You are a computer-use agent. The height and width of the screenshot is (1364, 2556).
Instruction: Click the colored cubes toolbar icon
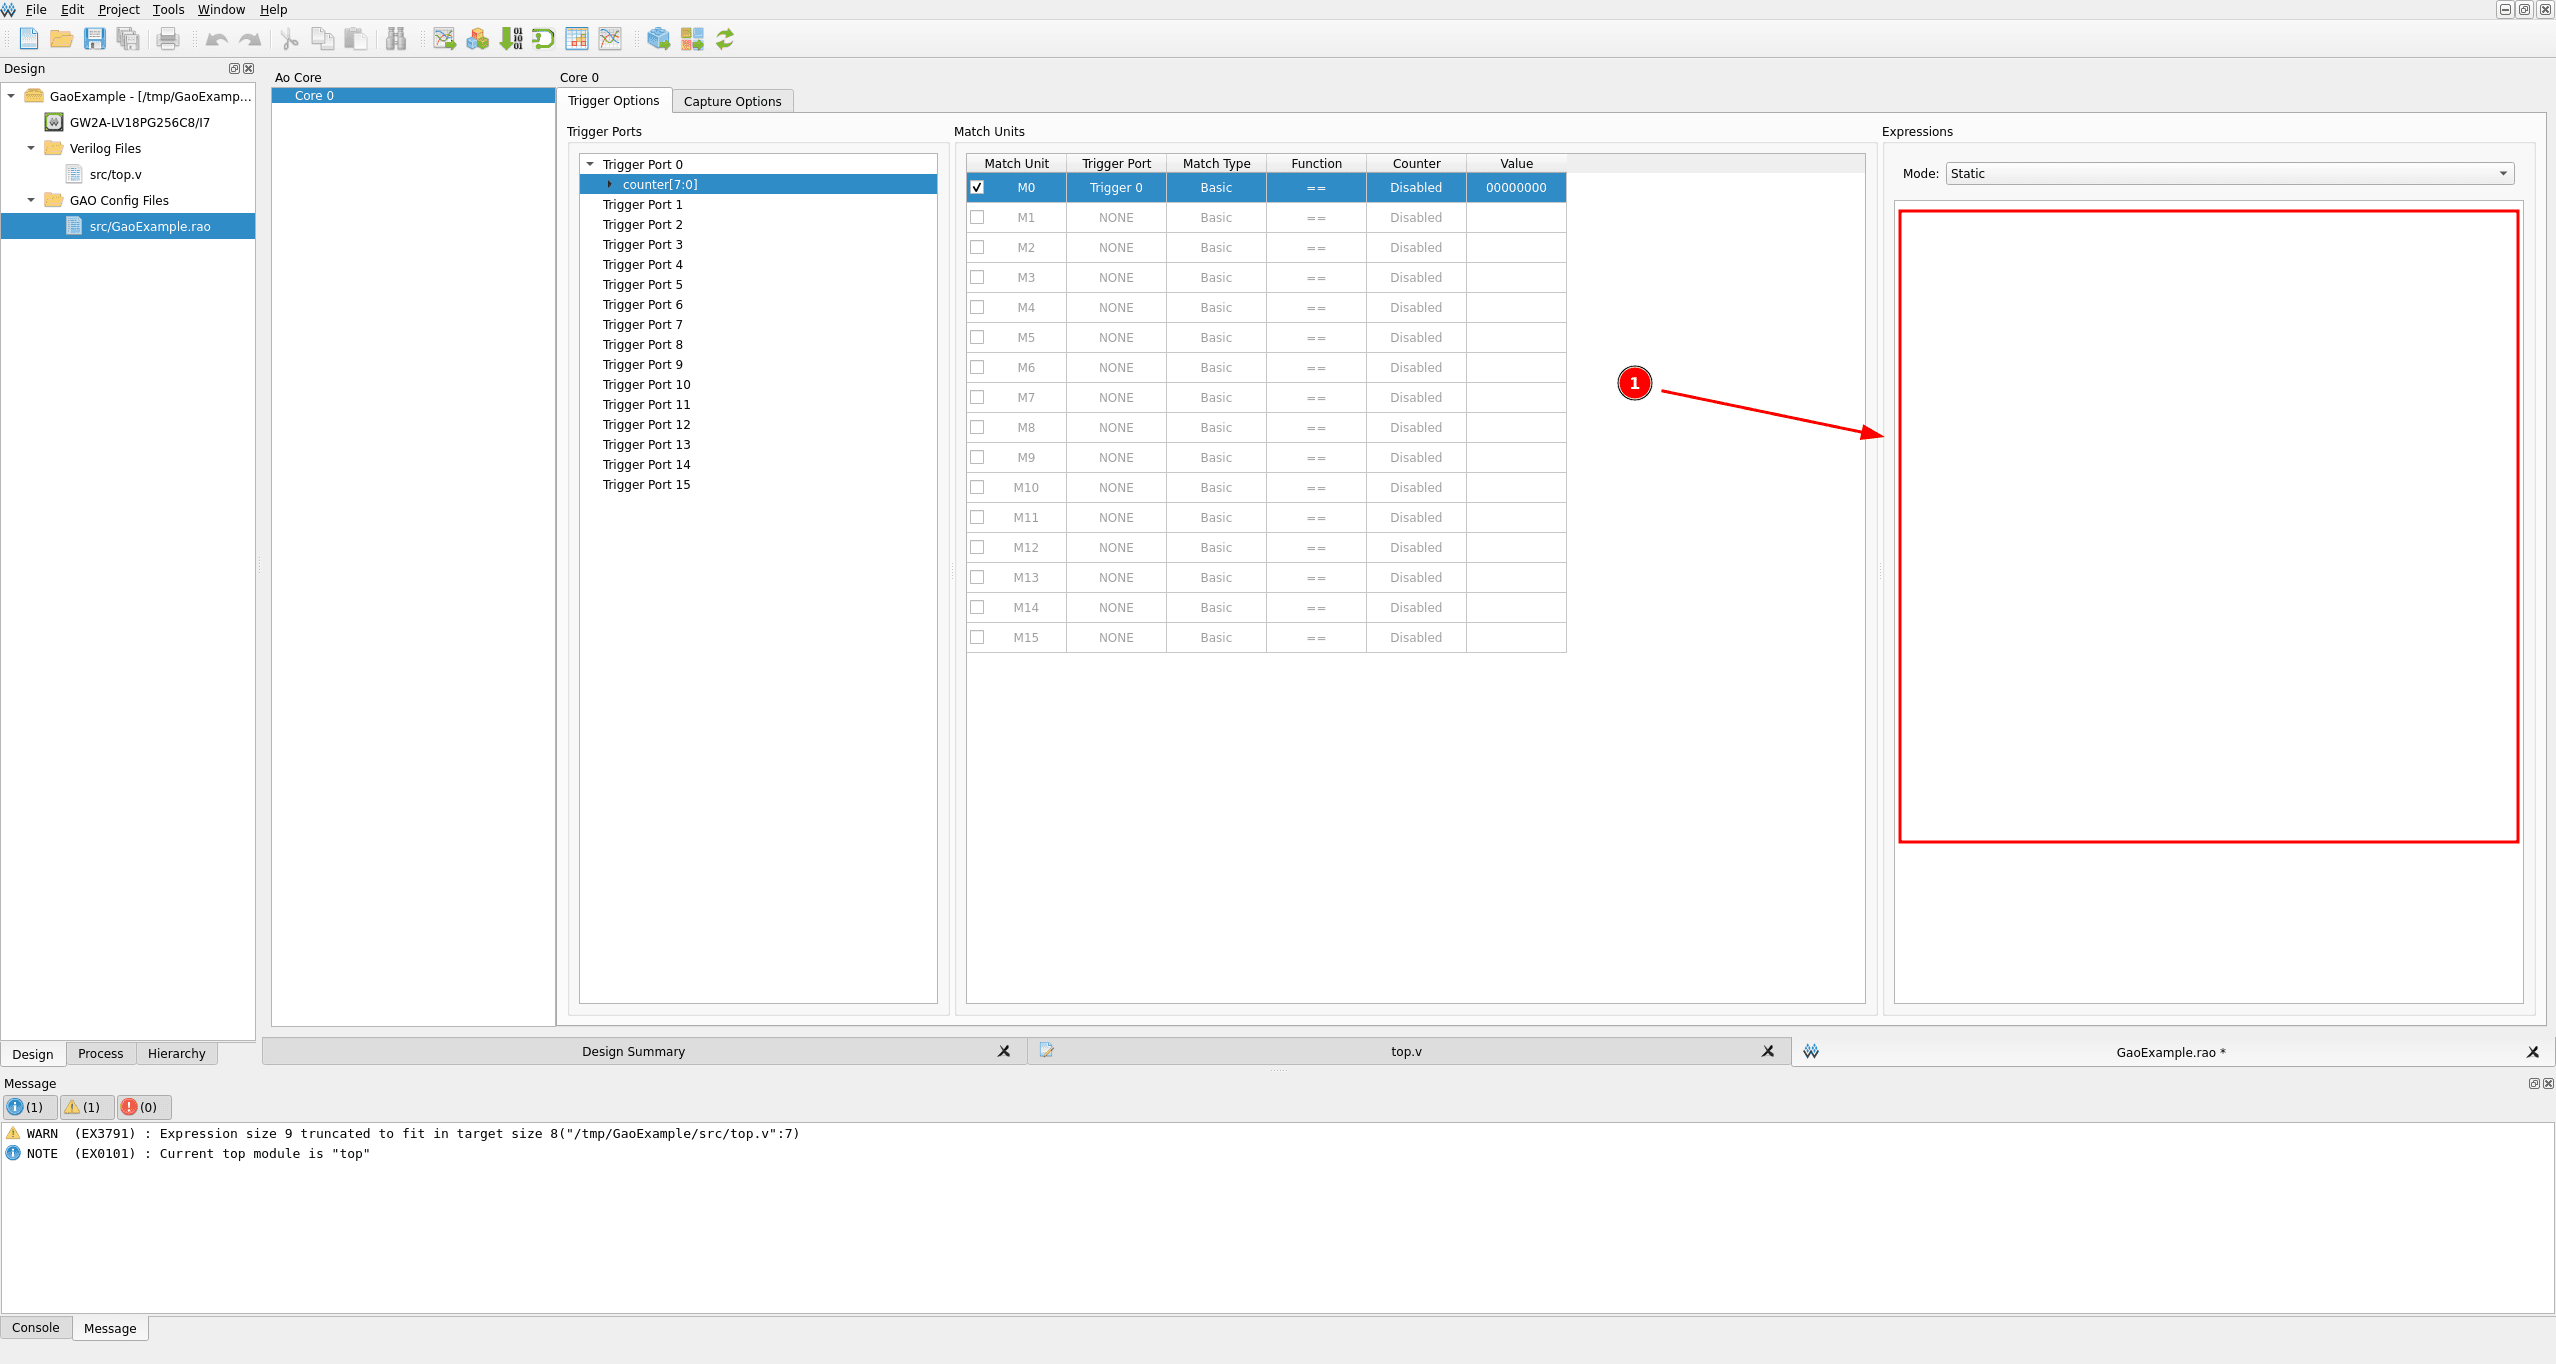[x=477, y=39]
